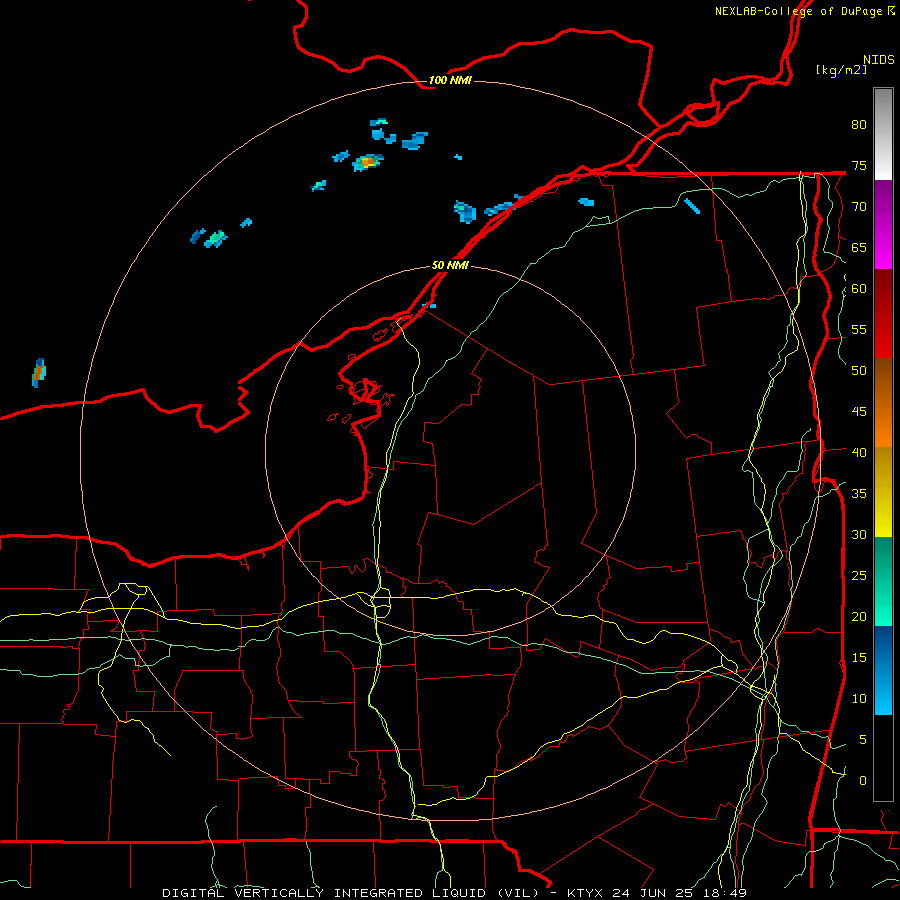
Task: Click the purple-magenta segment of the color scale
Action: (883, 224)
